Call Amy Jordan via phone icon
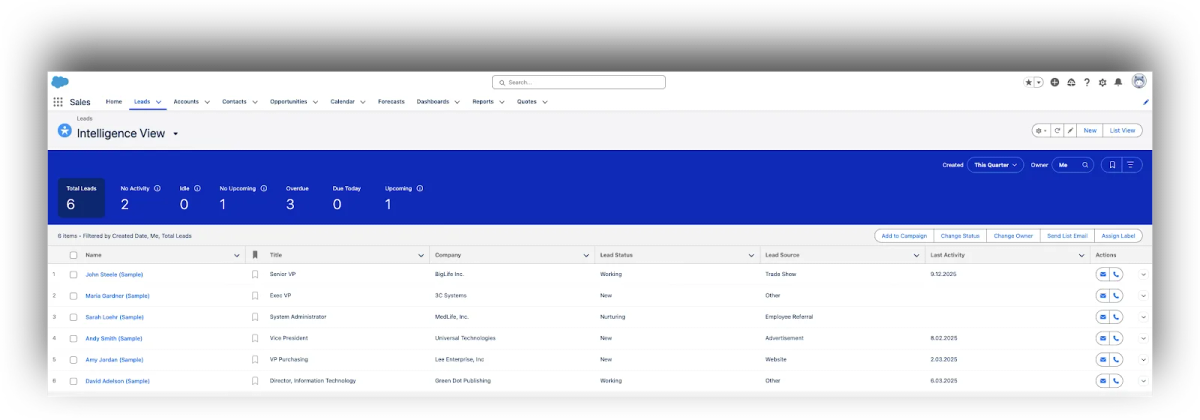The height and width of the screenshot is (420, 1200). tap(1116, 359)
